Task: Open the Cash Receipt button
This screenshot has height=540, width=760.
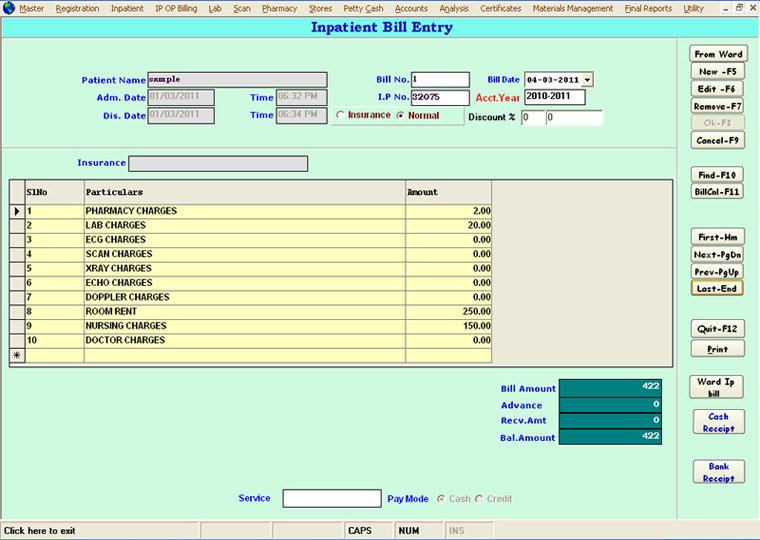Action: point(718,422)
